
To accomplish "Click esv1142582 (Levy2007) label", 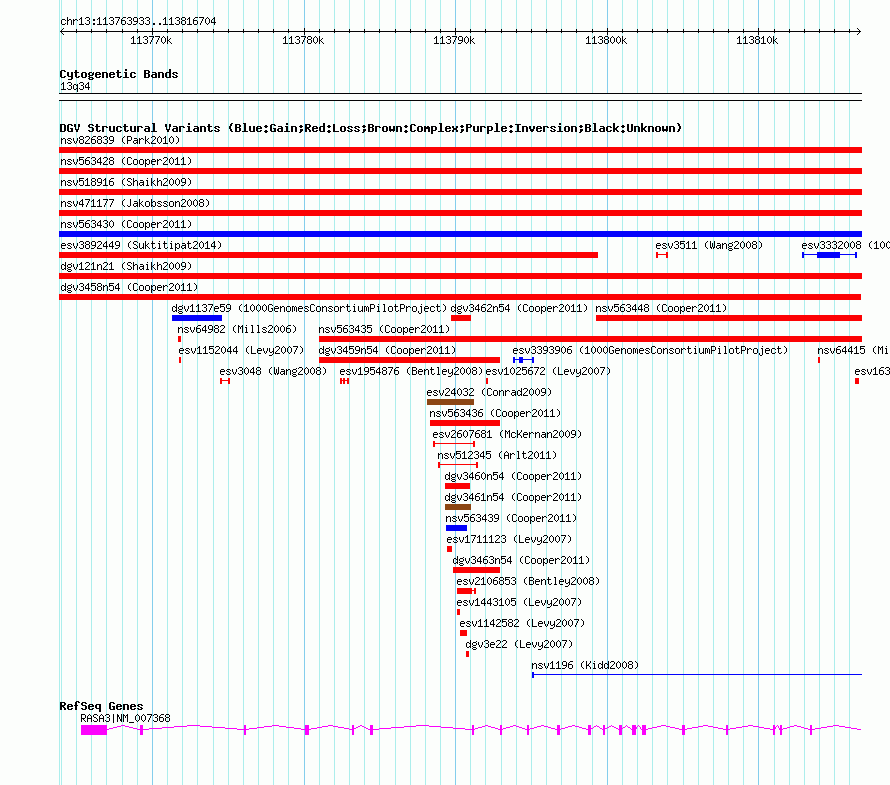I will point(522,623).
